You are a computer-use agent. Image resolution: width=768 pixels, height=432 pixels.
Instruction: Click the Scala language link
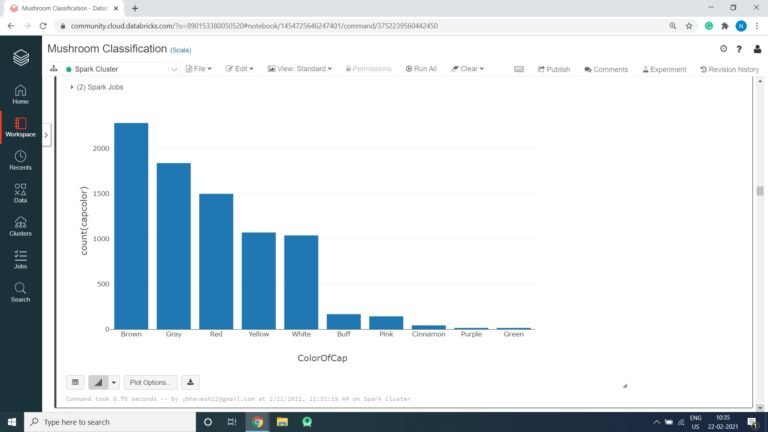180,50
